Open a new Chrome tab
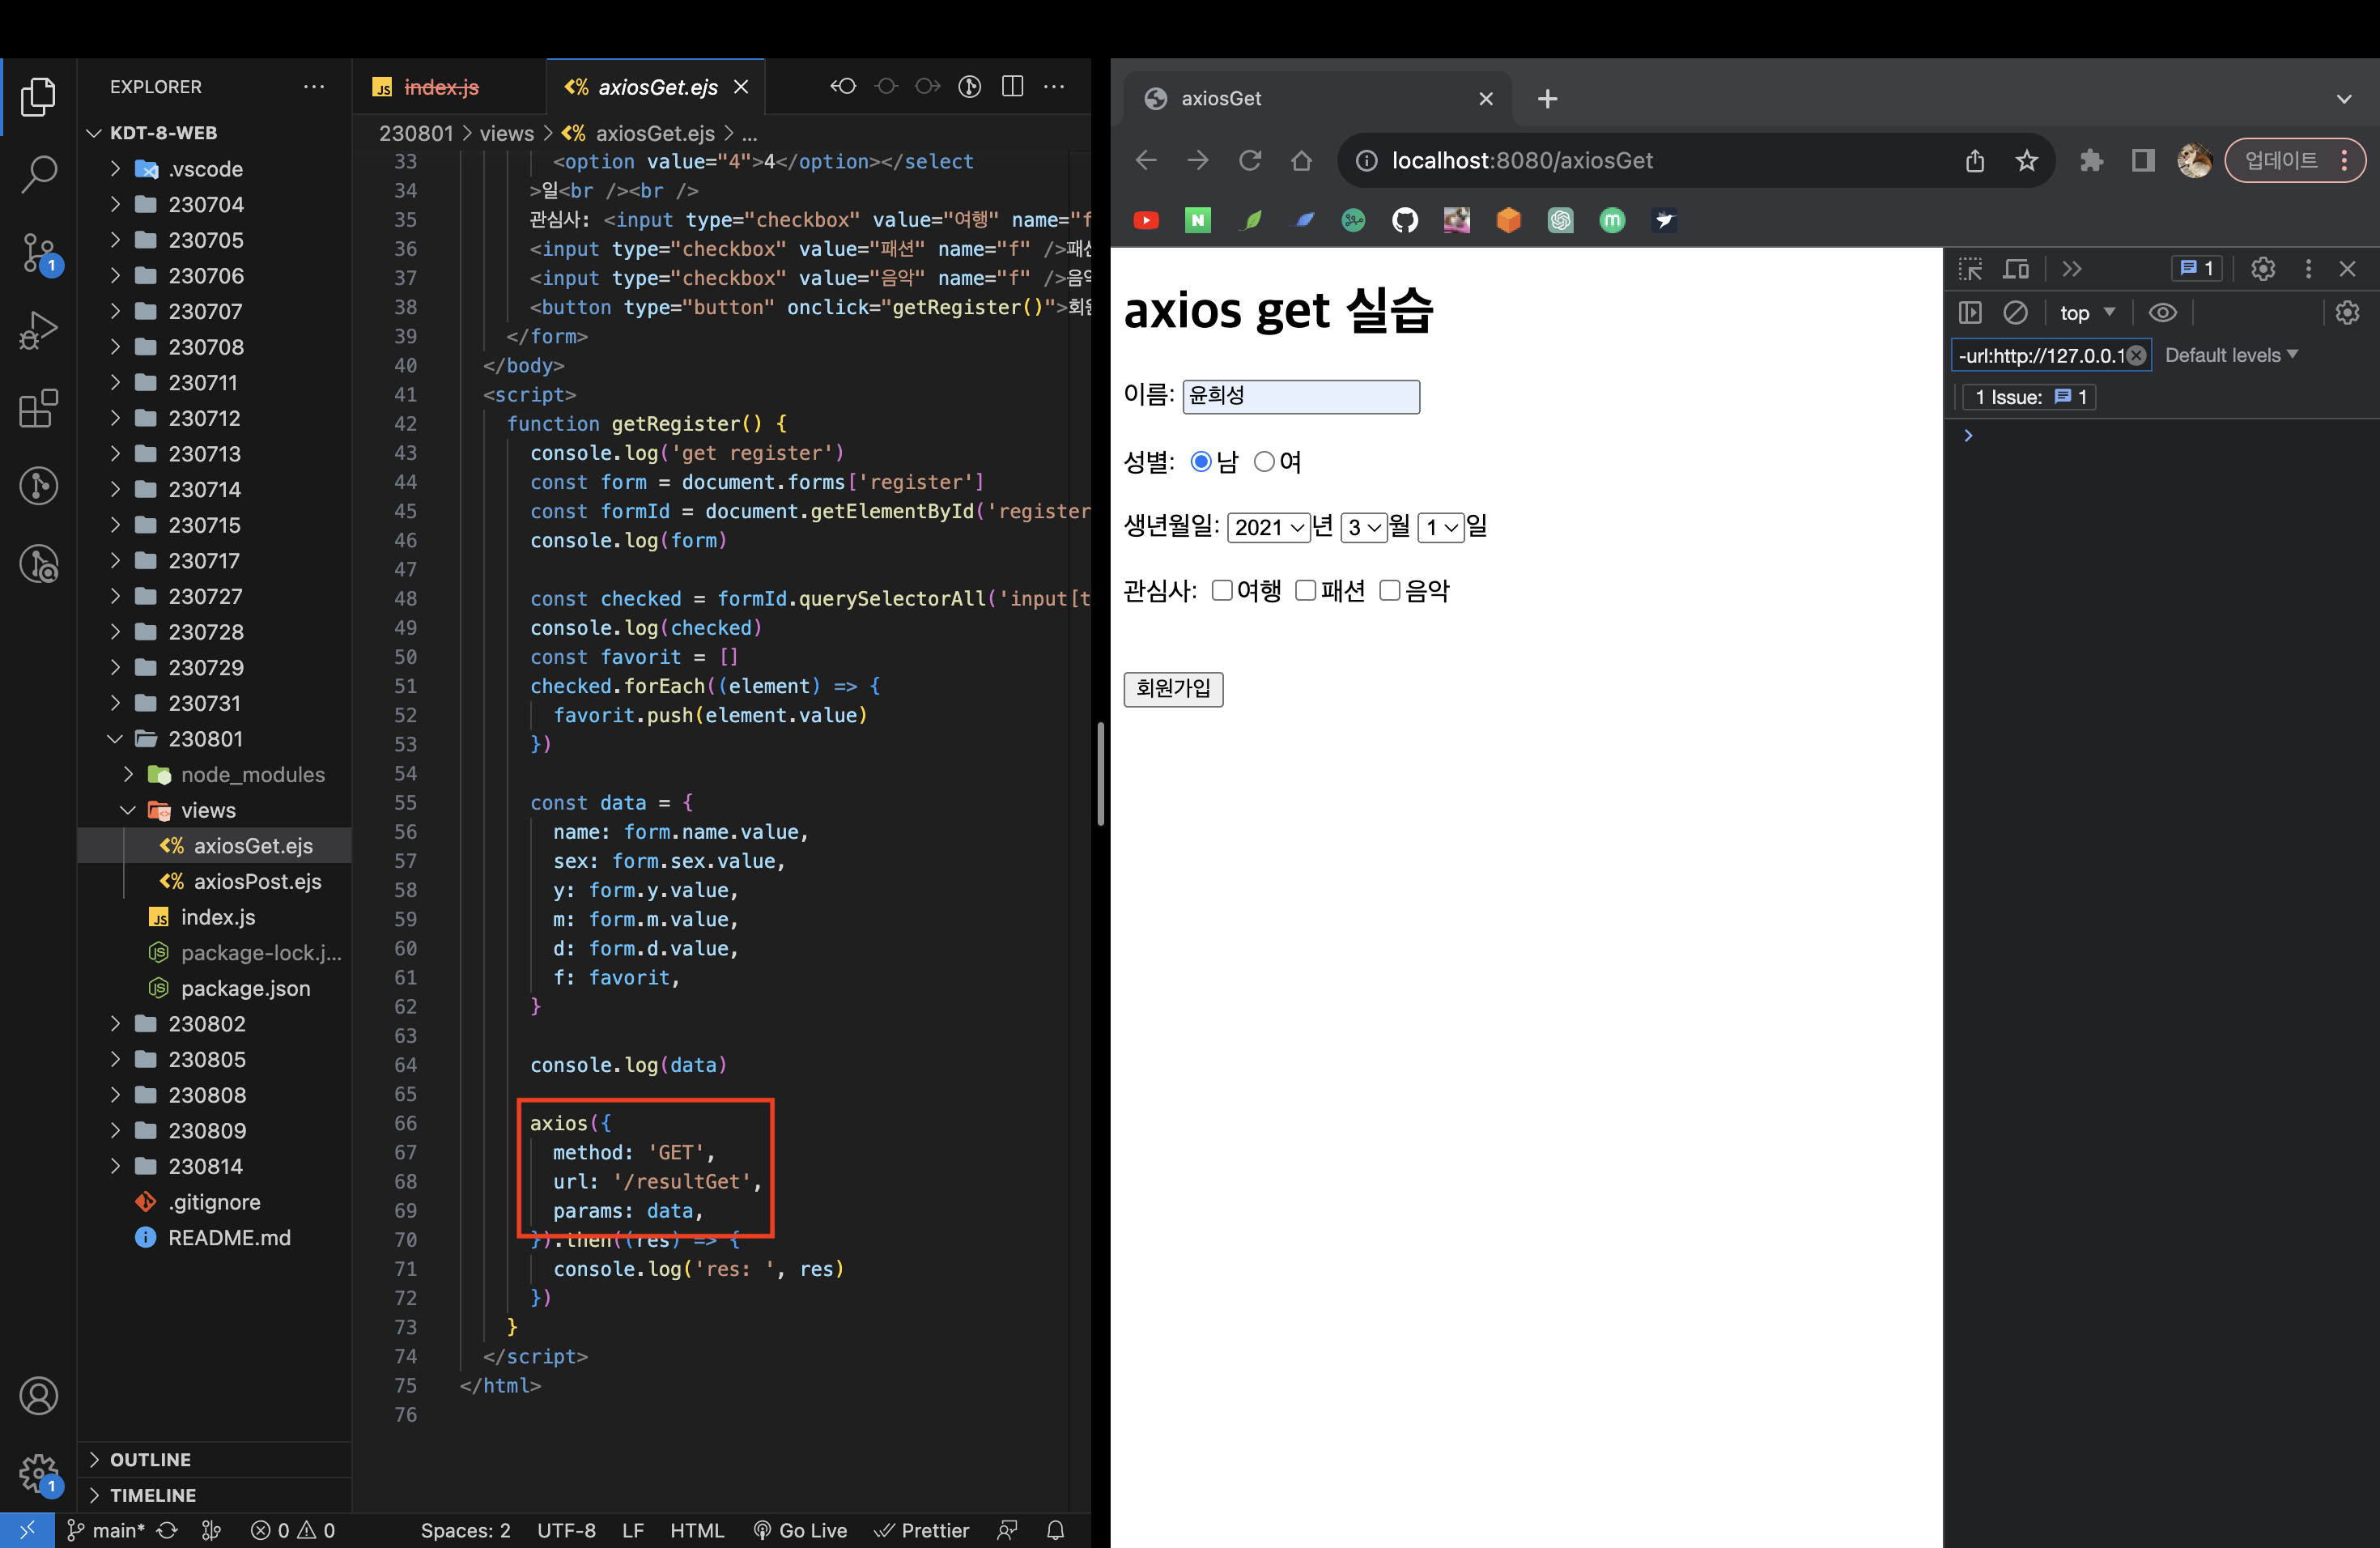The width and height of the screenshot is (2380, 1548). [x=1547, y=99]
